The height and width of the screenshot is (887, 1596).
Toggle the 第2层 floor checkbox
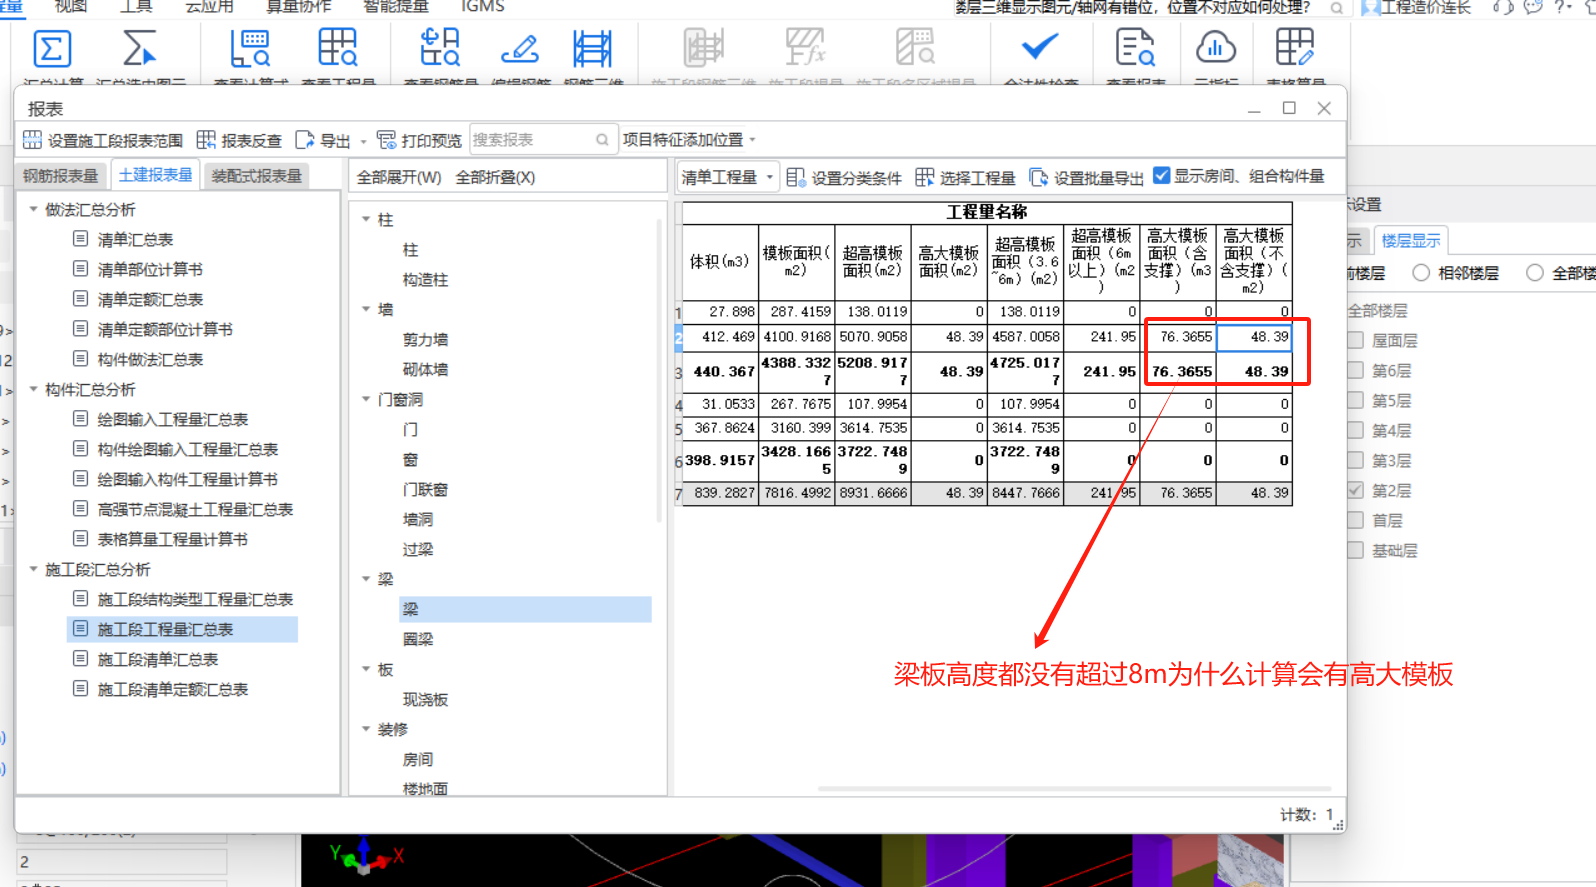tap(1356, 490)
